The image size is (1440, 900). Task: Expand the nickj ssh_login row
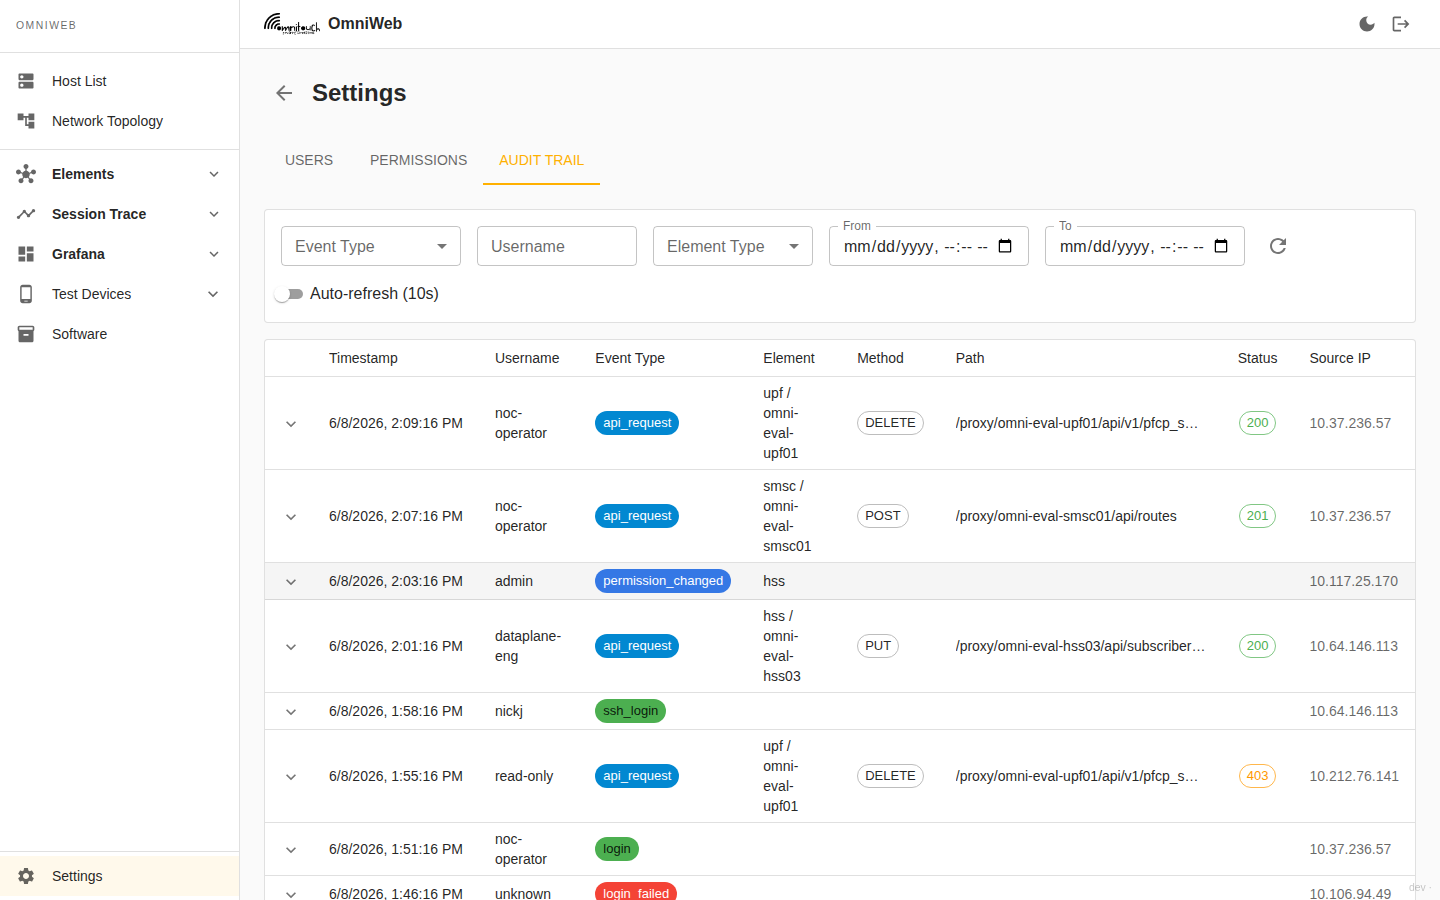tap(291, 712)
